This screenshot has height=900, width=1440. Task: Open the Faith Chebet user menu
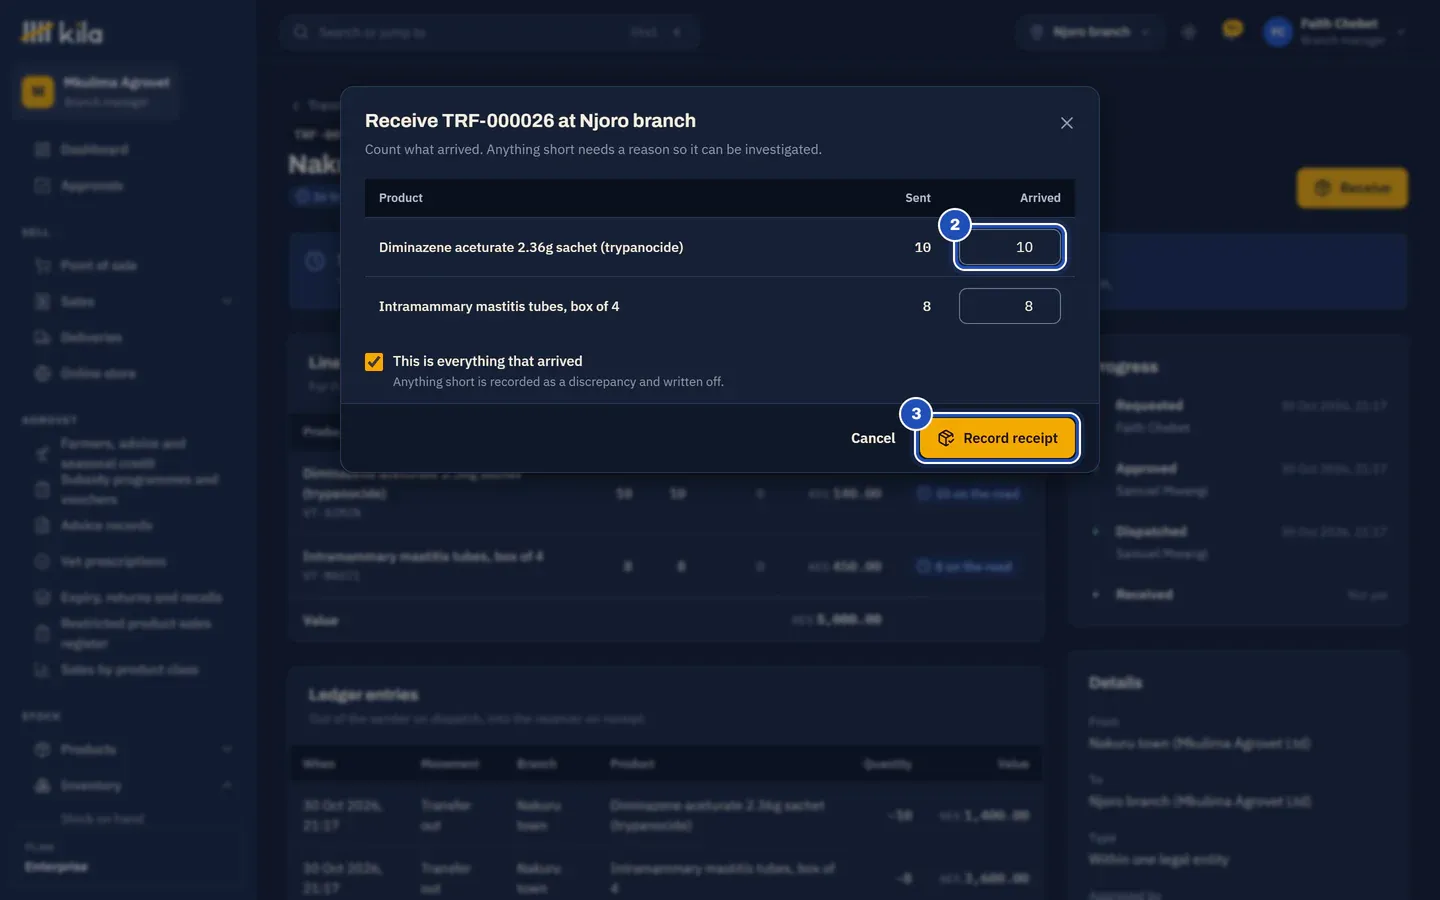1336,32
